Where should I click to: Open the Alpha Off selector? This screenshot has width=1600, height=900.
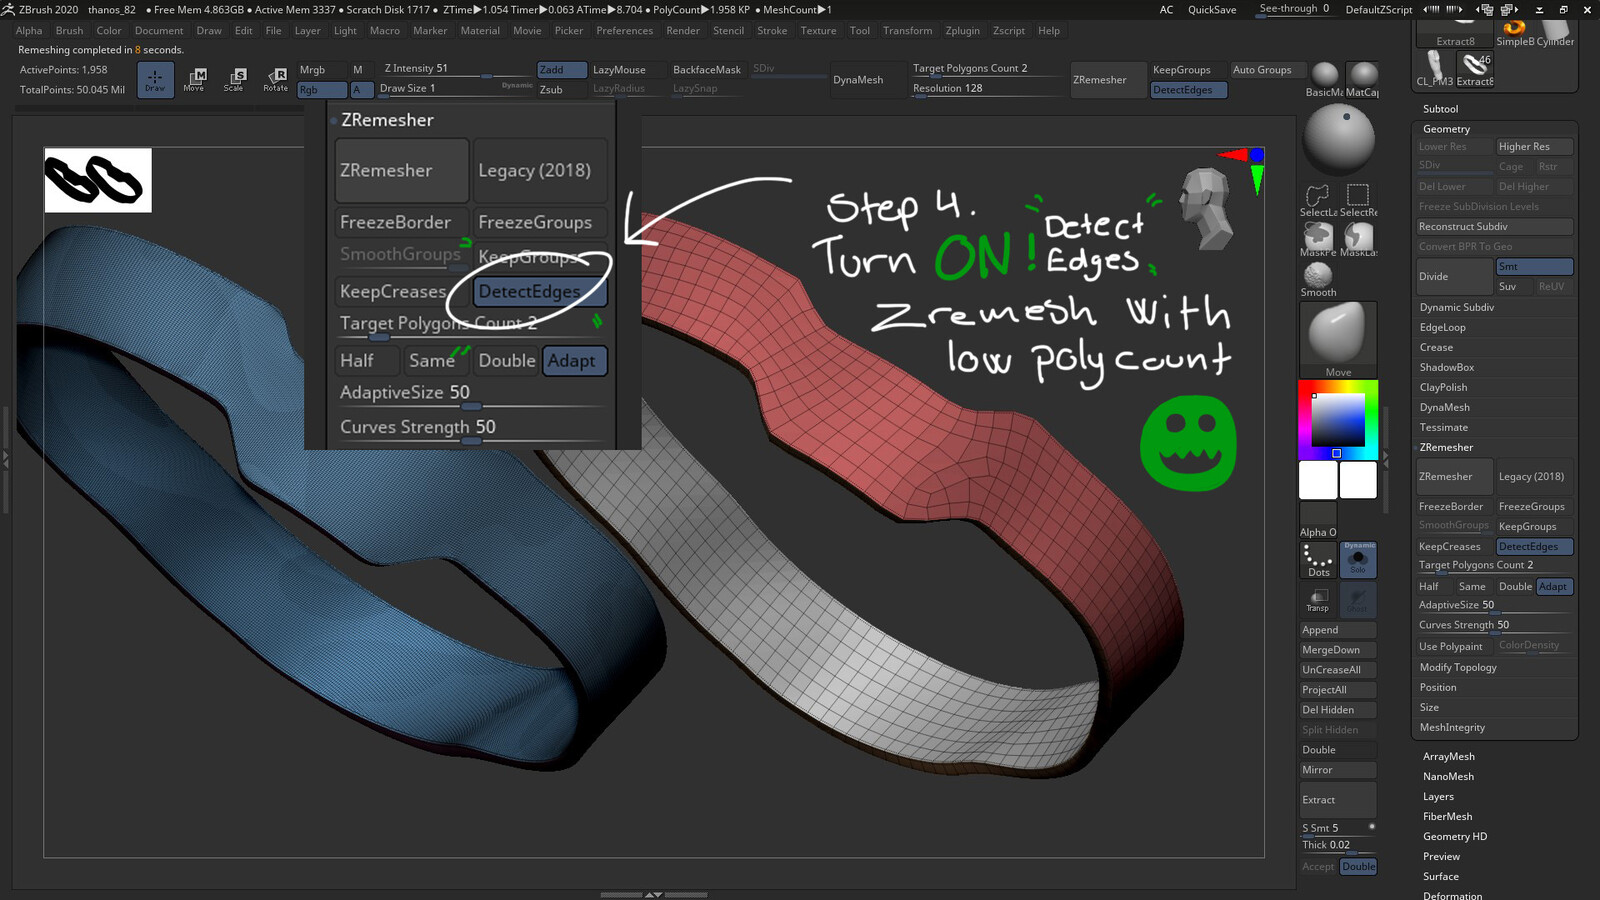point(1318,520)
